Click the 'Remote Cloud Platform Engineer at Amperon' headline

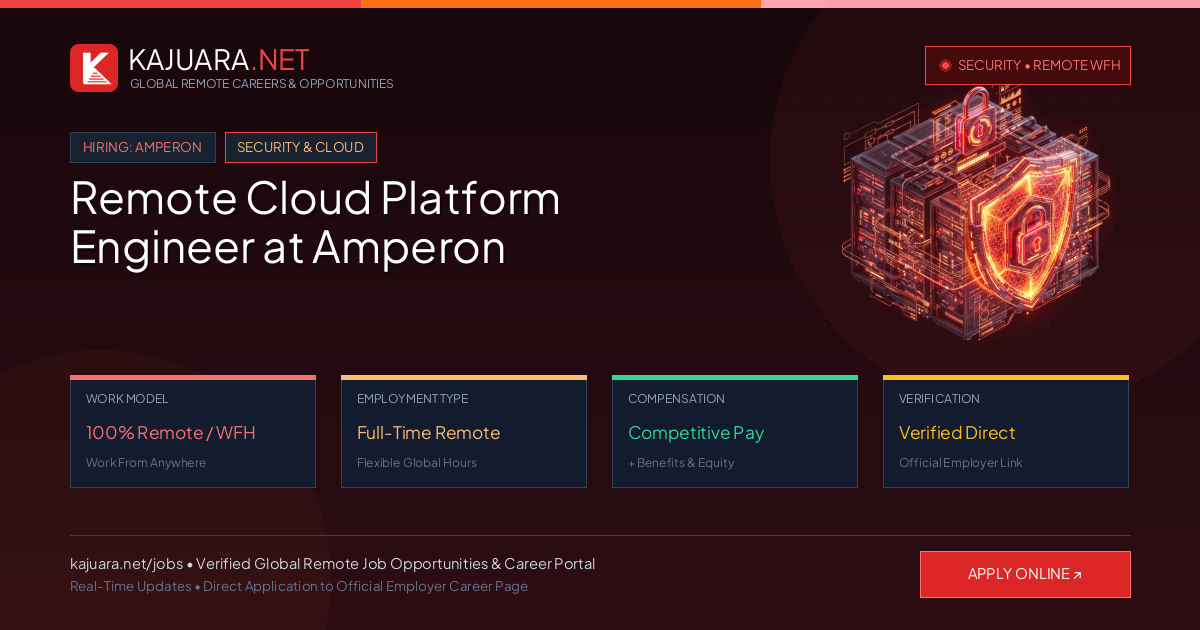316,222
